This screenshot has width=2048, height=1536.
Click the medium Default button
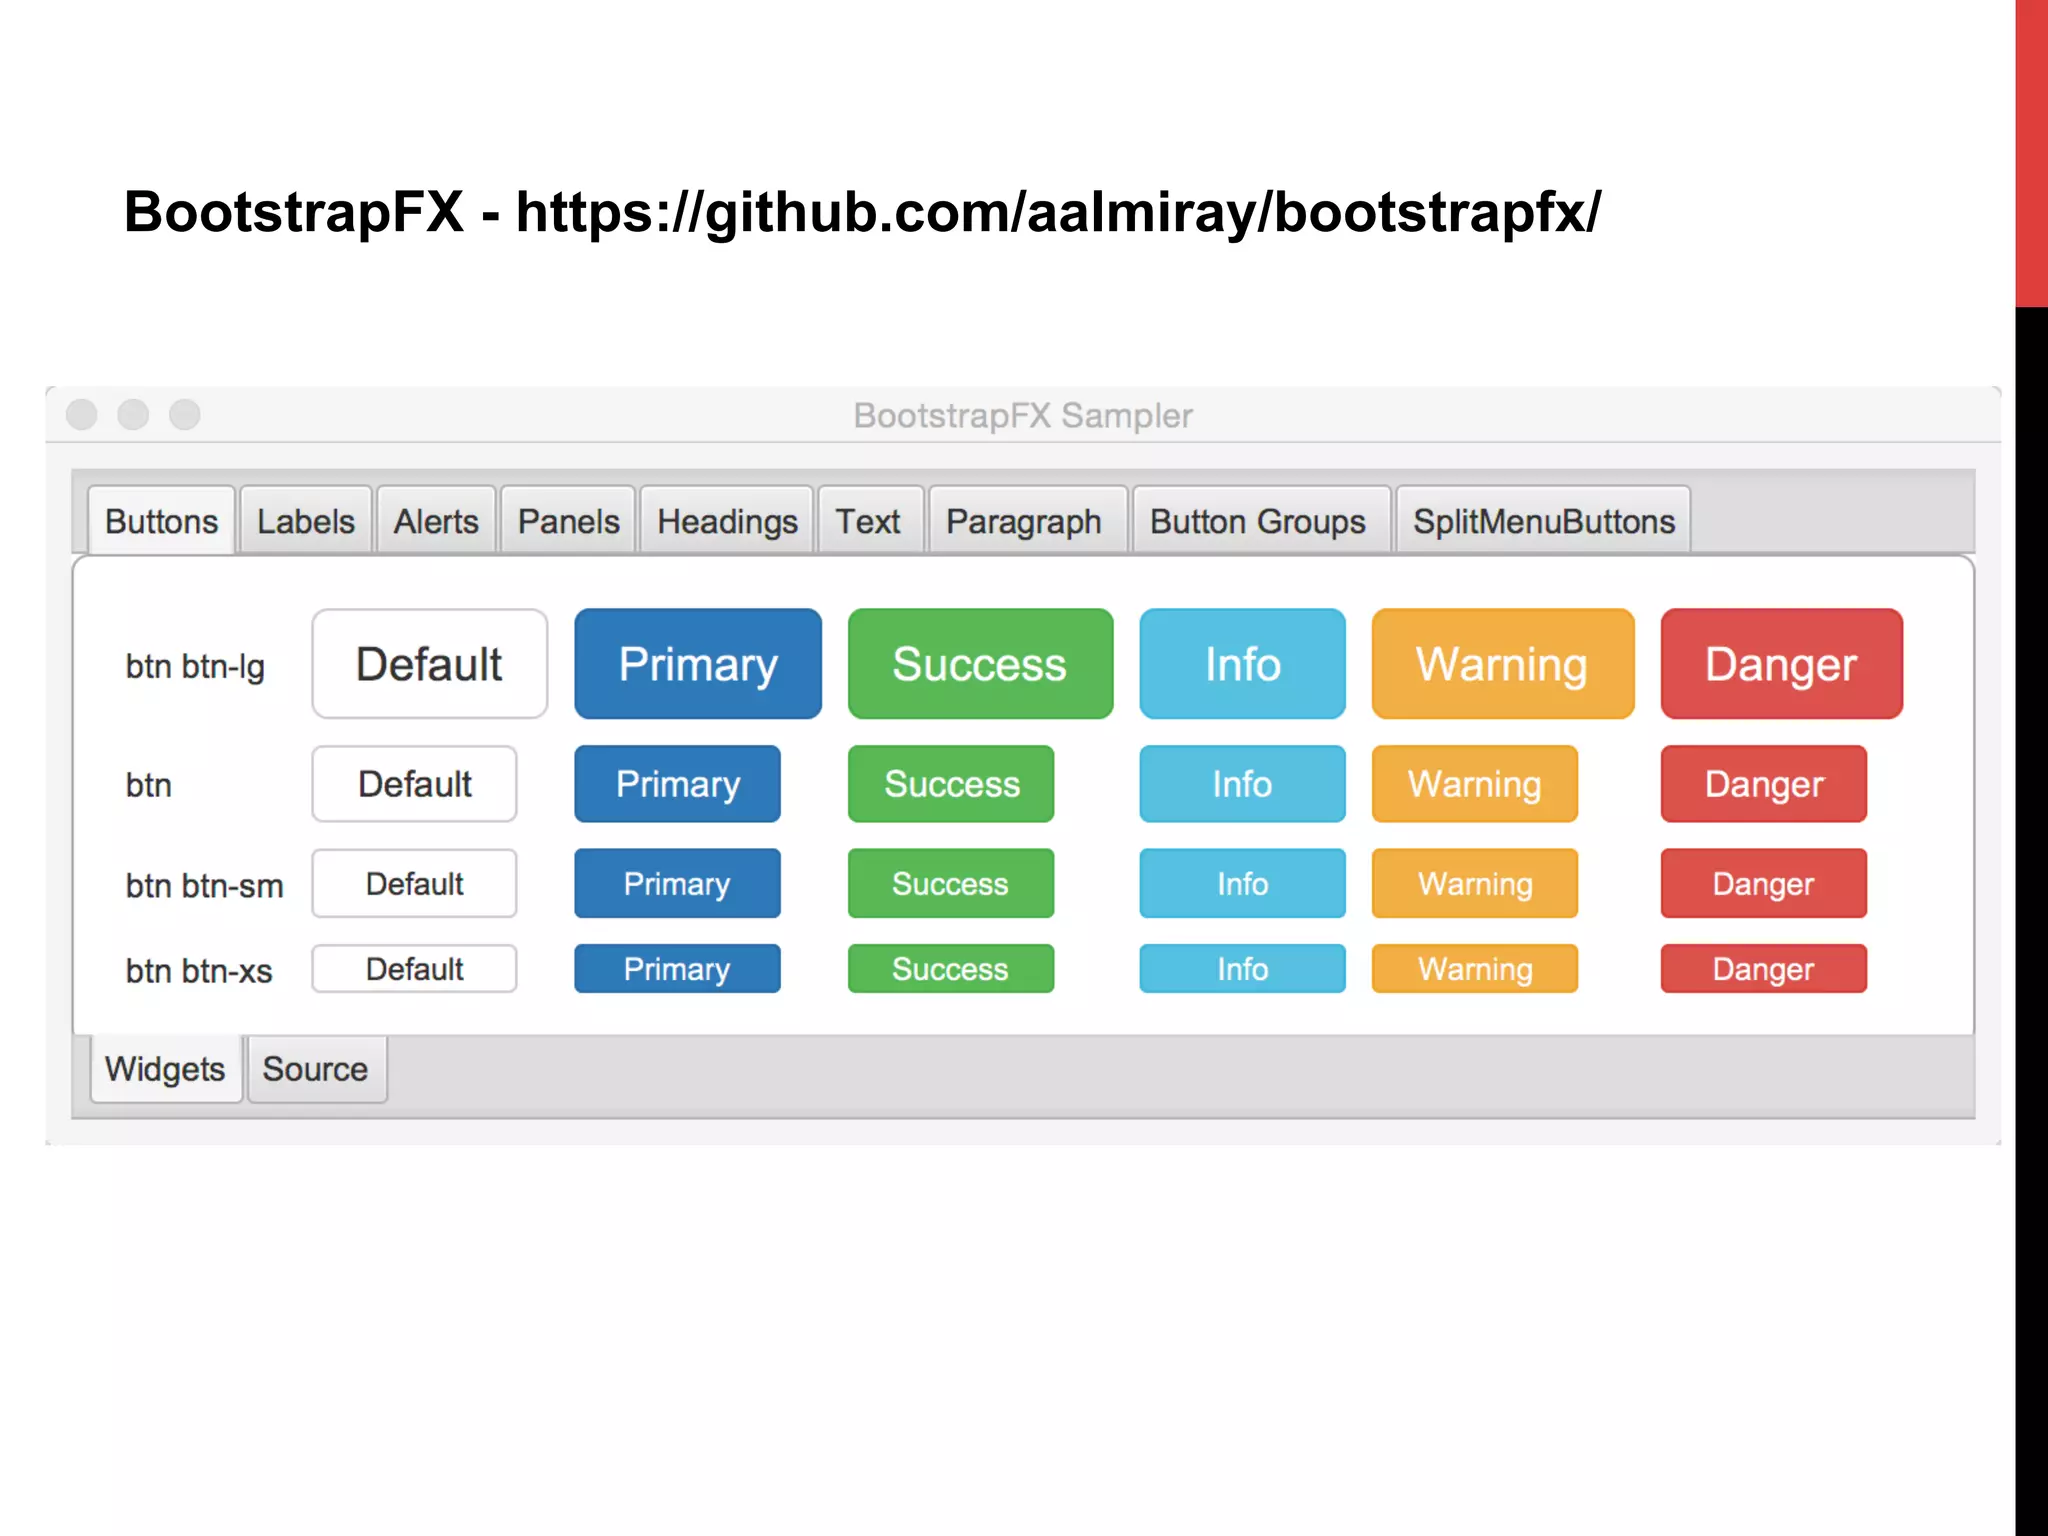point(414,784)
